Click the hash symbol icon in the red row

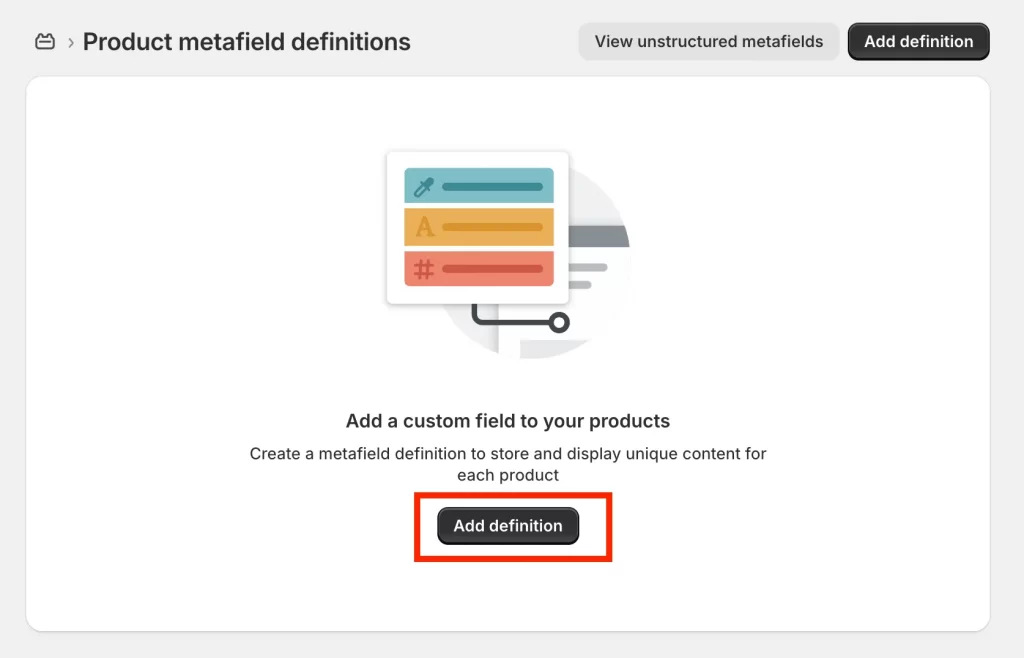tap(424, 269)
